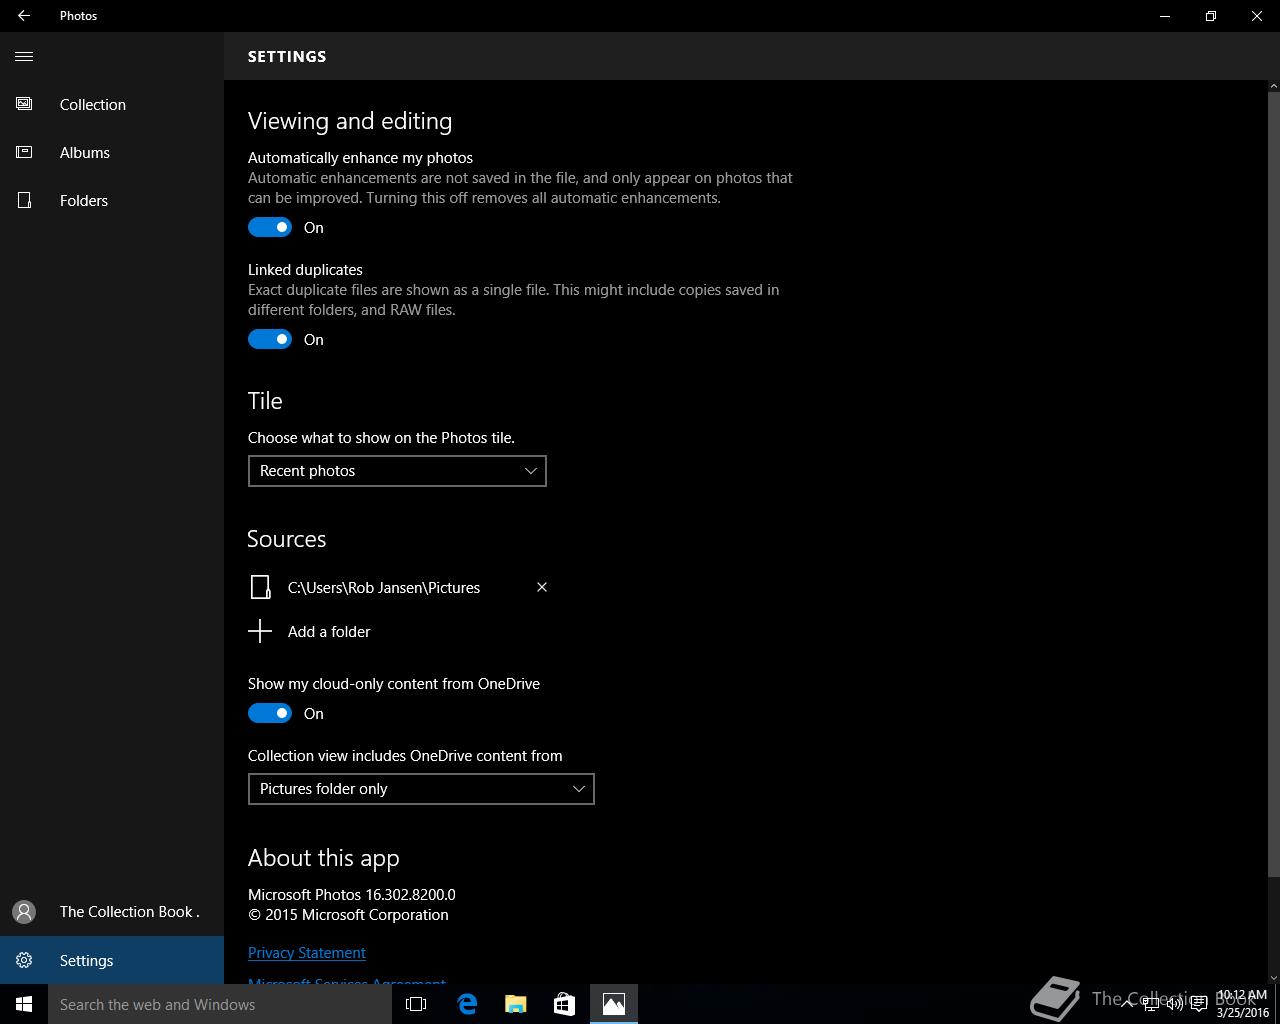
Task: Click the plus icon to add folder
Action: coord(260,631)
